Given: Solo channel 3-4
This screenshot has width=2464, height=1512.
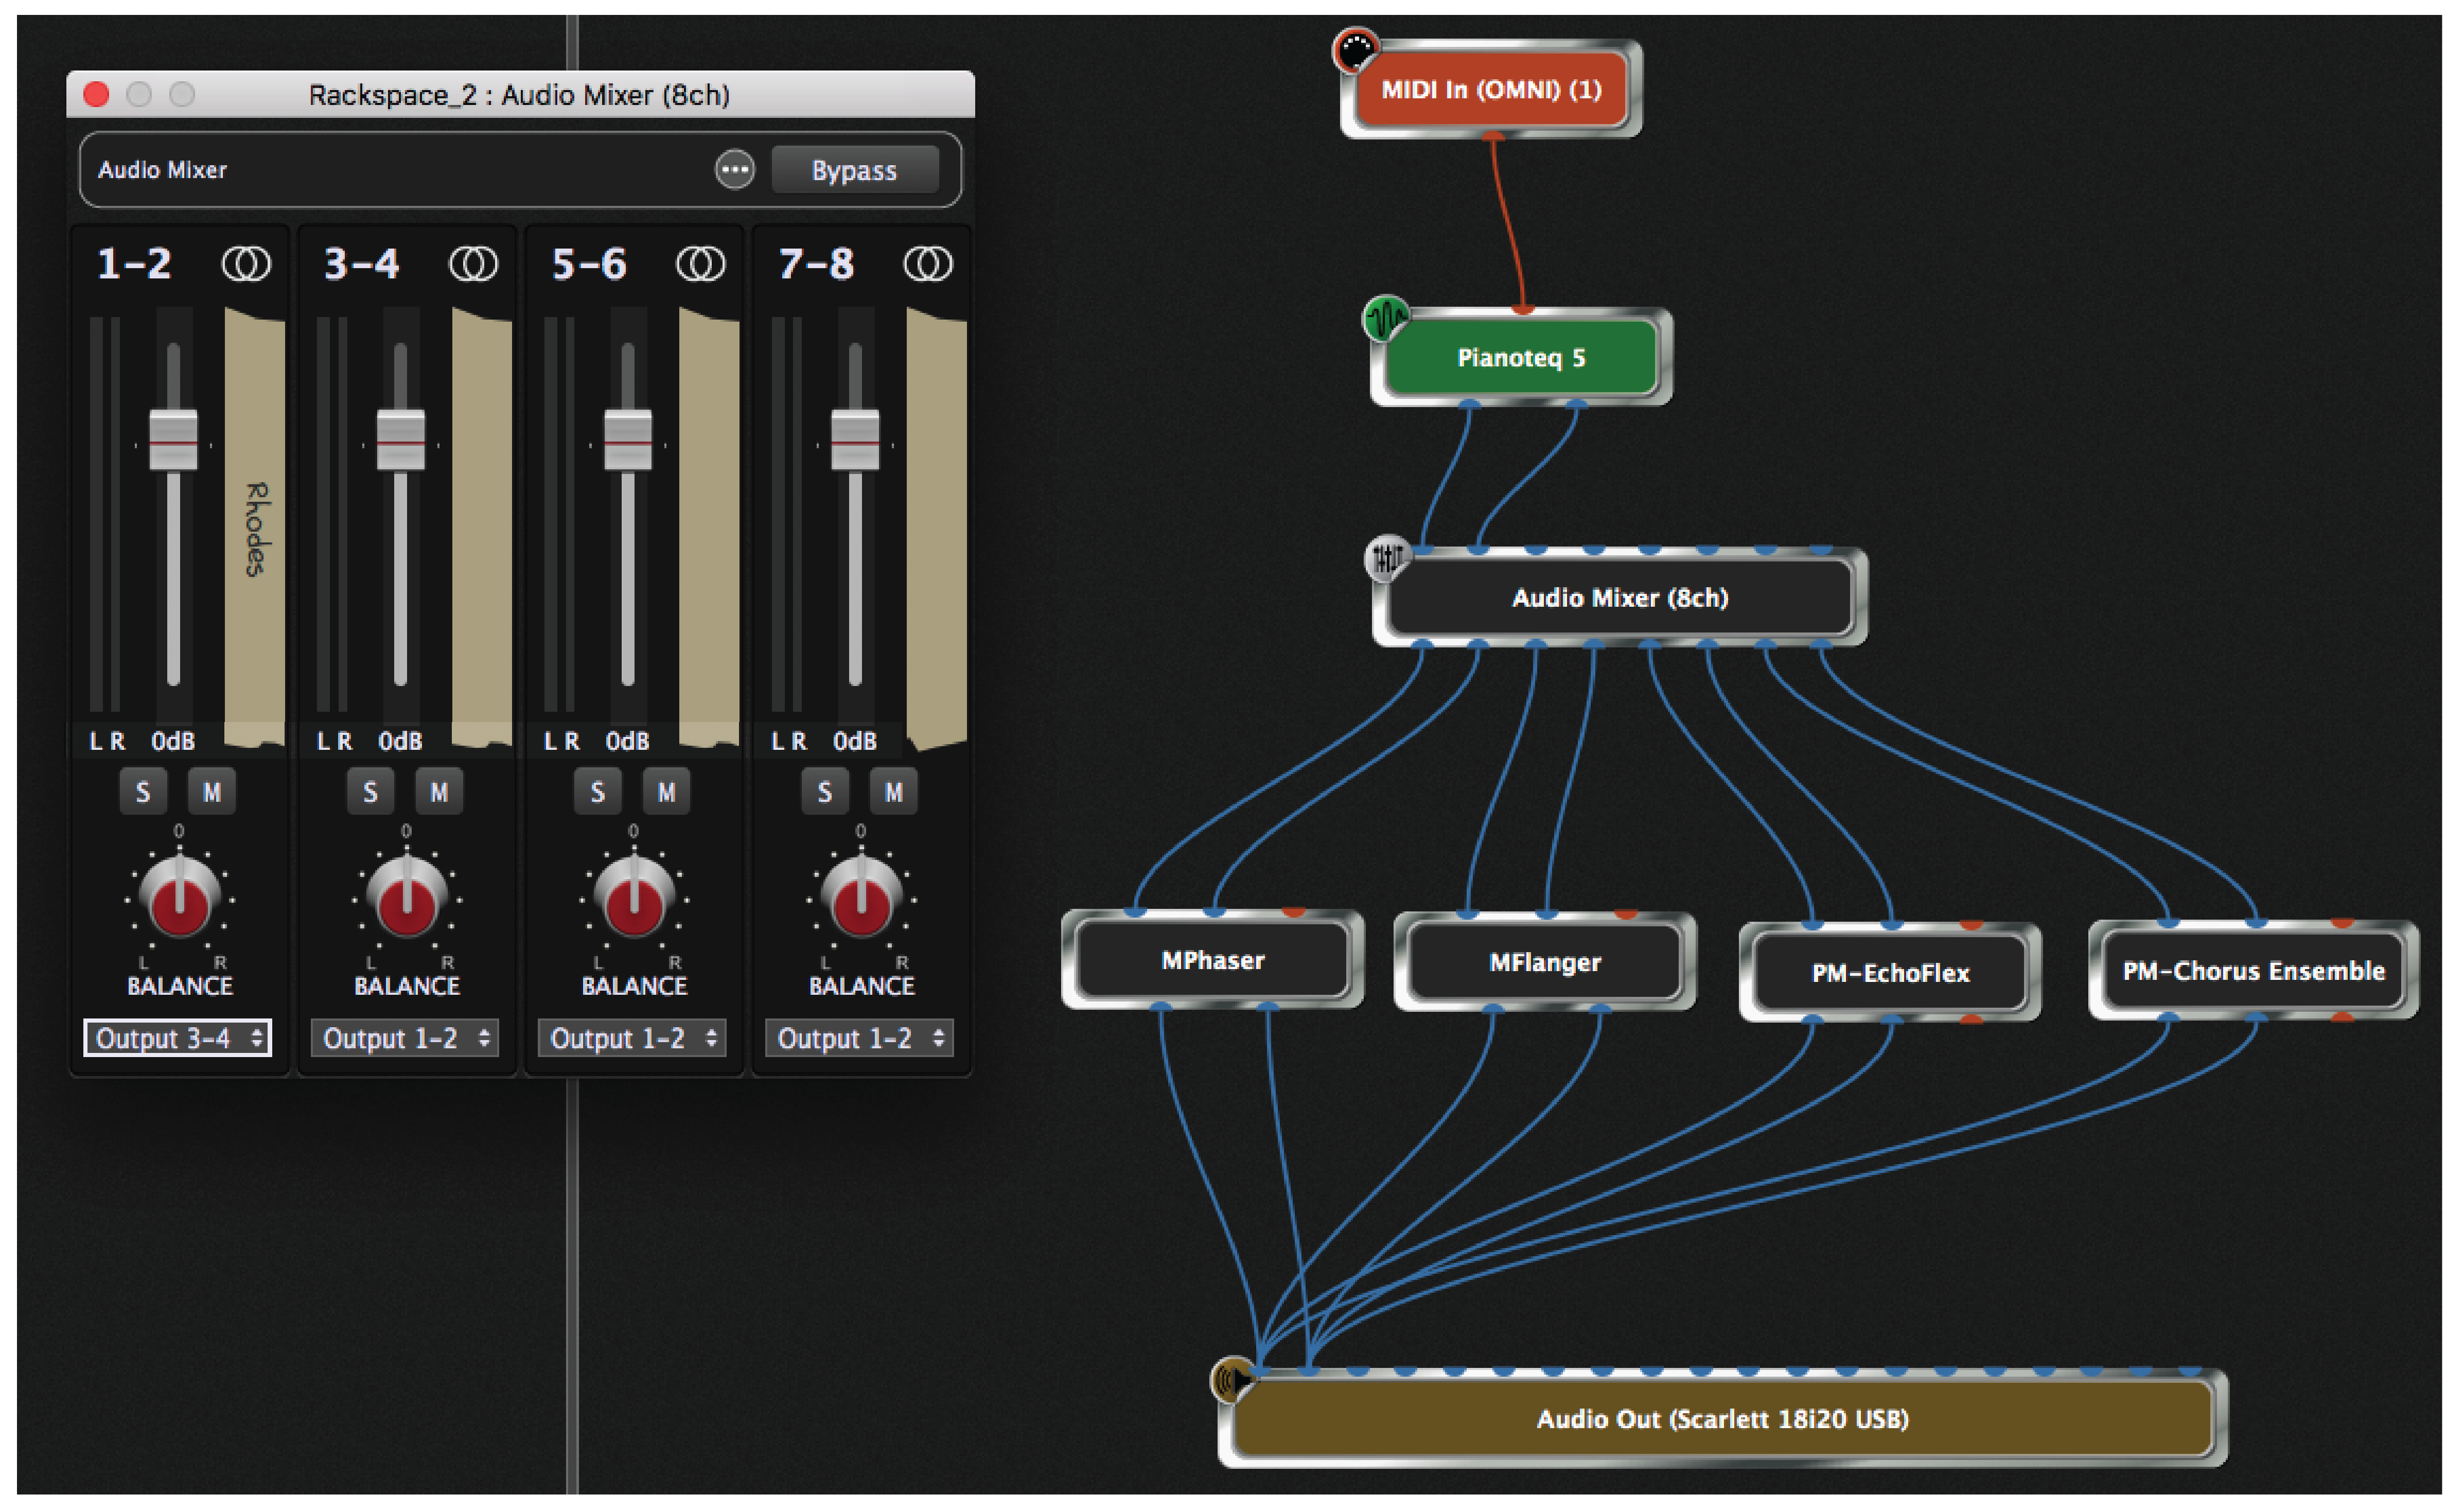Looking at the screenshot, I should tap(370, 792).
